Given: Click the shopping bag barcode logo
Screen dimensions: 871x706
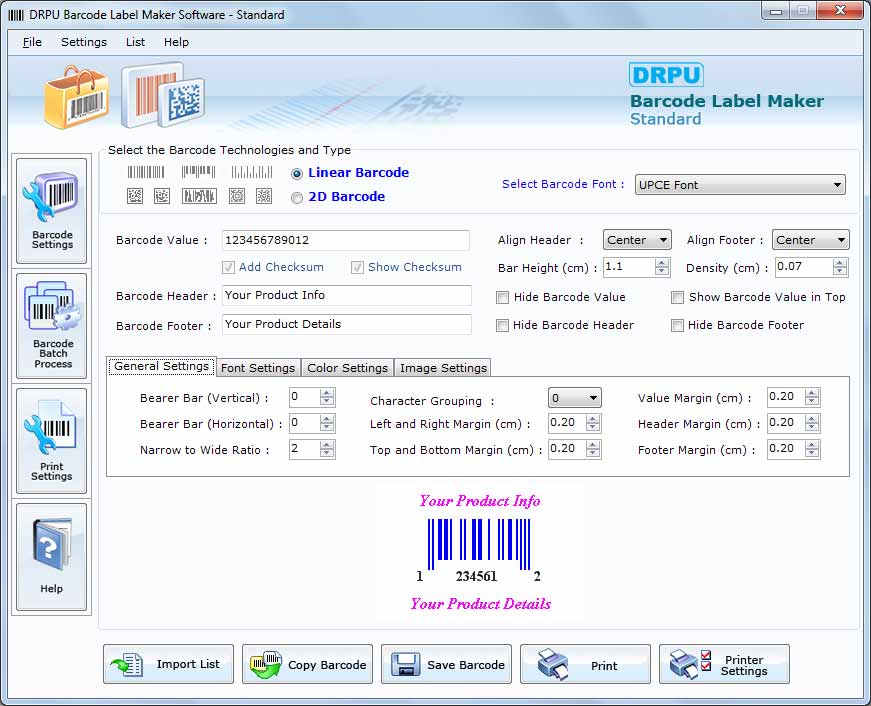Looking at the screenshot, I should 77,98.
